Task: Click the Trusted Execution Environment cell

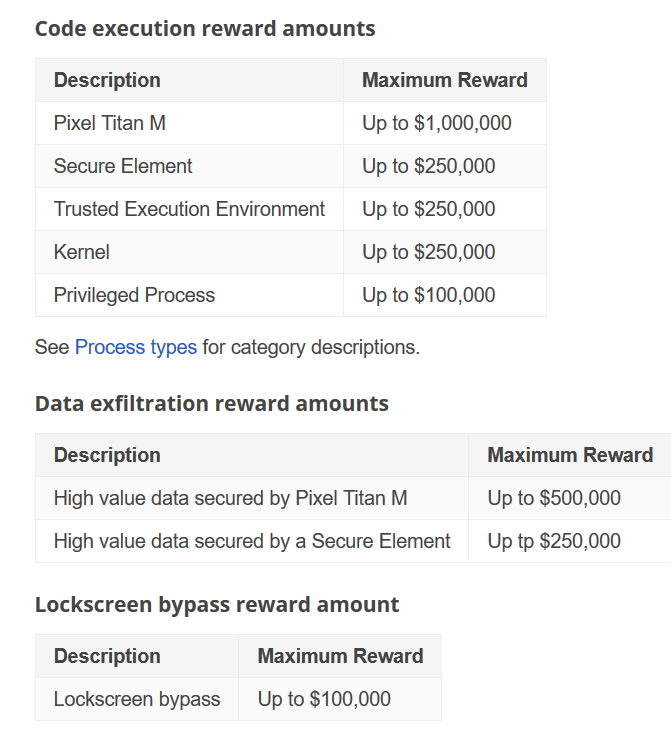Action: 189,209
